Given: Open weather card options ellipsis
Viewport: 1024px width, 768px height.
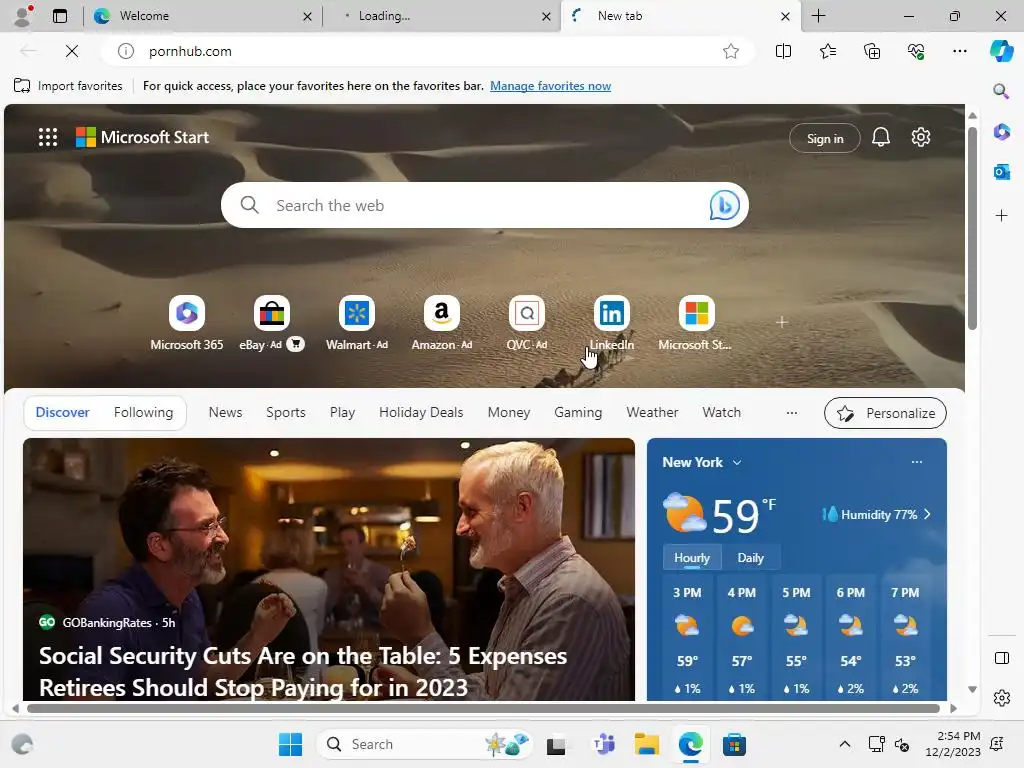Looking at the screenshot, I should 917,462.
